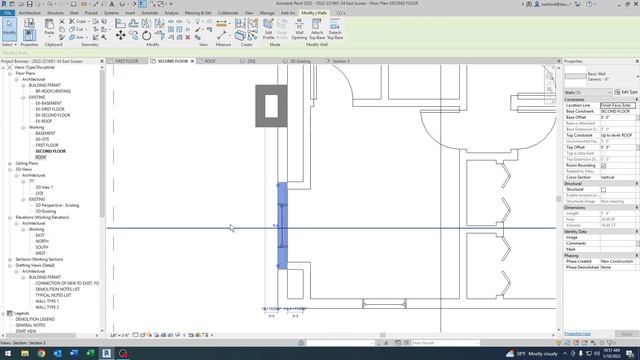Click the Align tool

pos(120,23)
